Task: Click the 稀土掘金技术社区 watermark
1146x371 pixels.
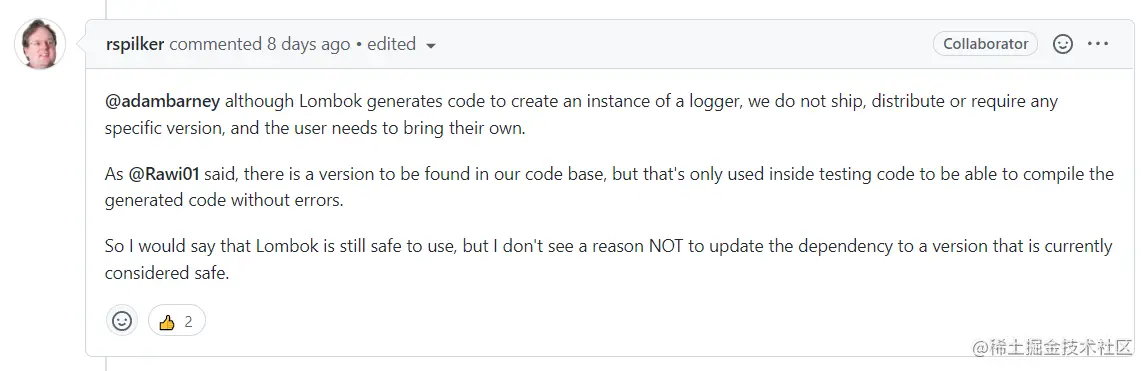Action: (1051, 348)
